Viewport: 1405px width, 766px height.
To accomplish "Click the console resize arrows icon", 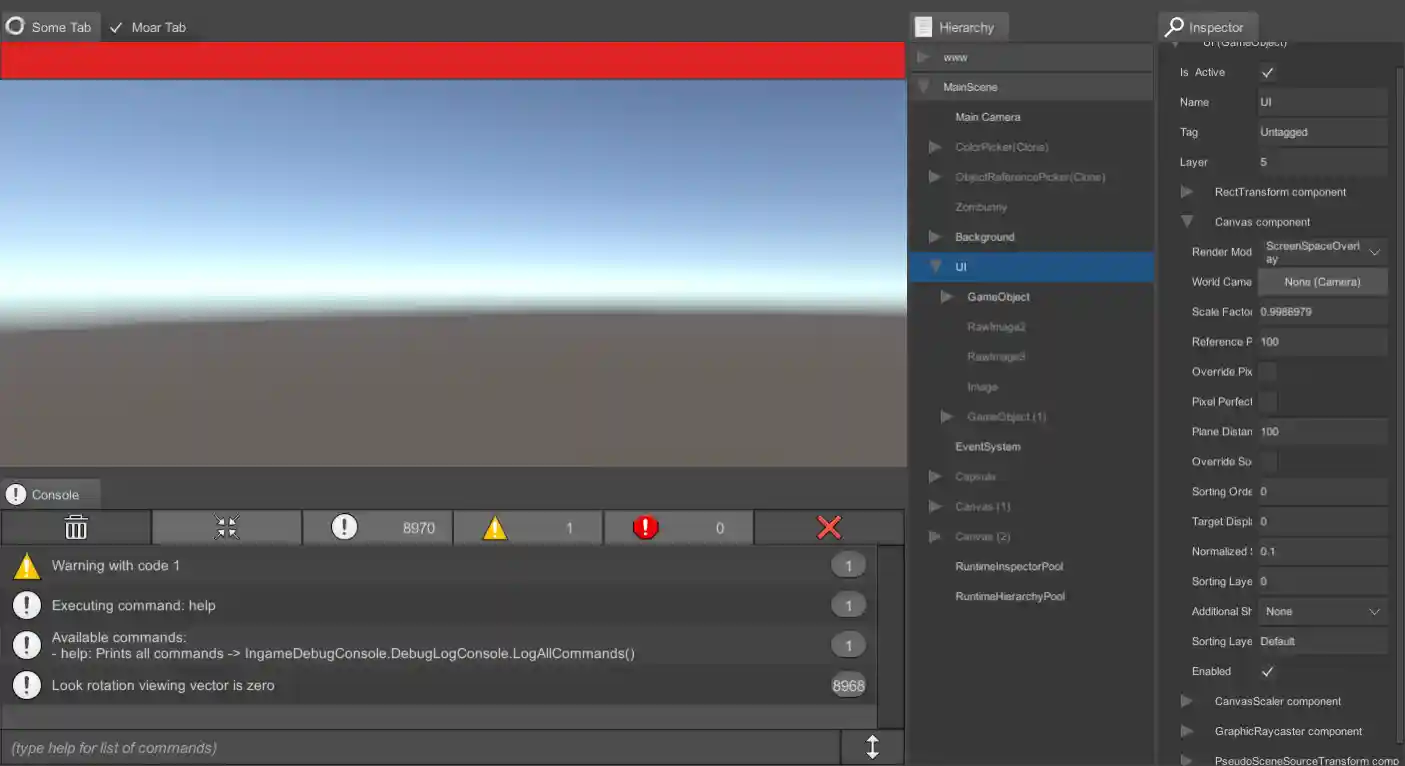I will [x=872, y=747].
